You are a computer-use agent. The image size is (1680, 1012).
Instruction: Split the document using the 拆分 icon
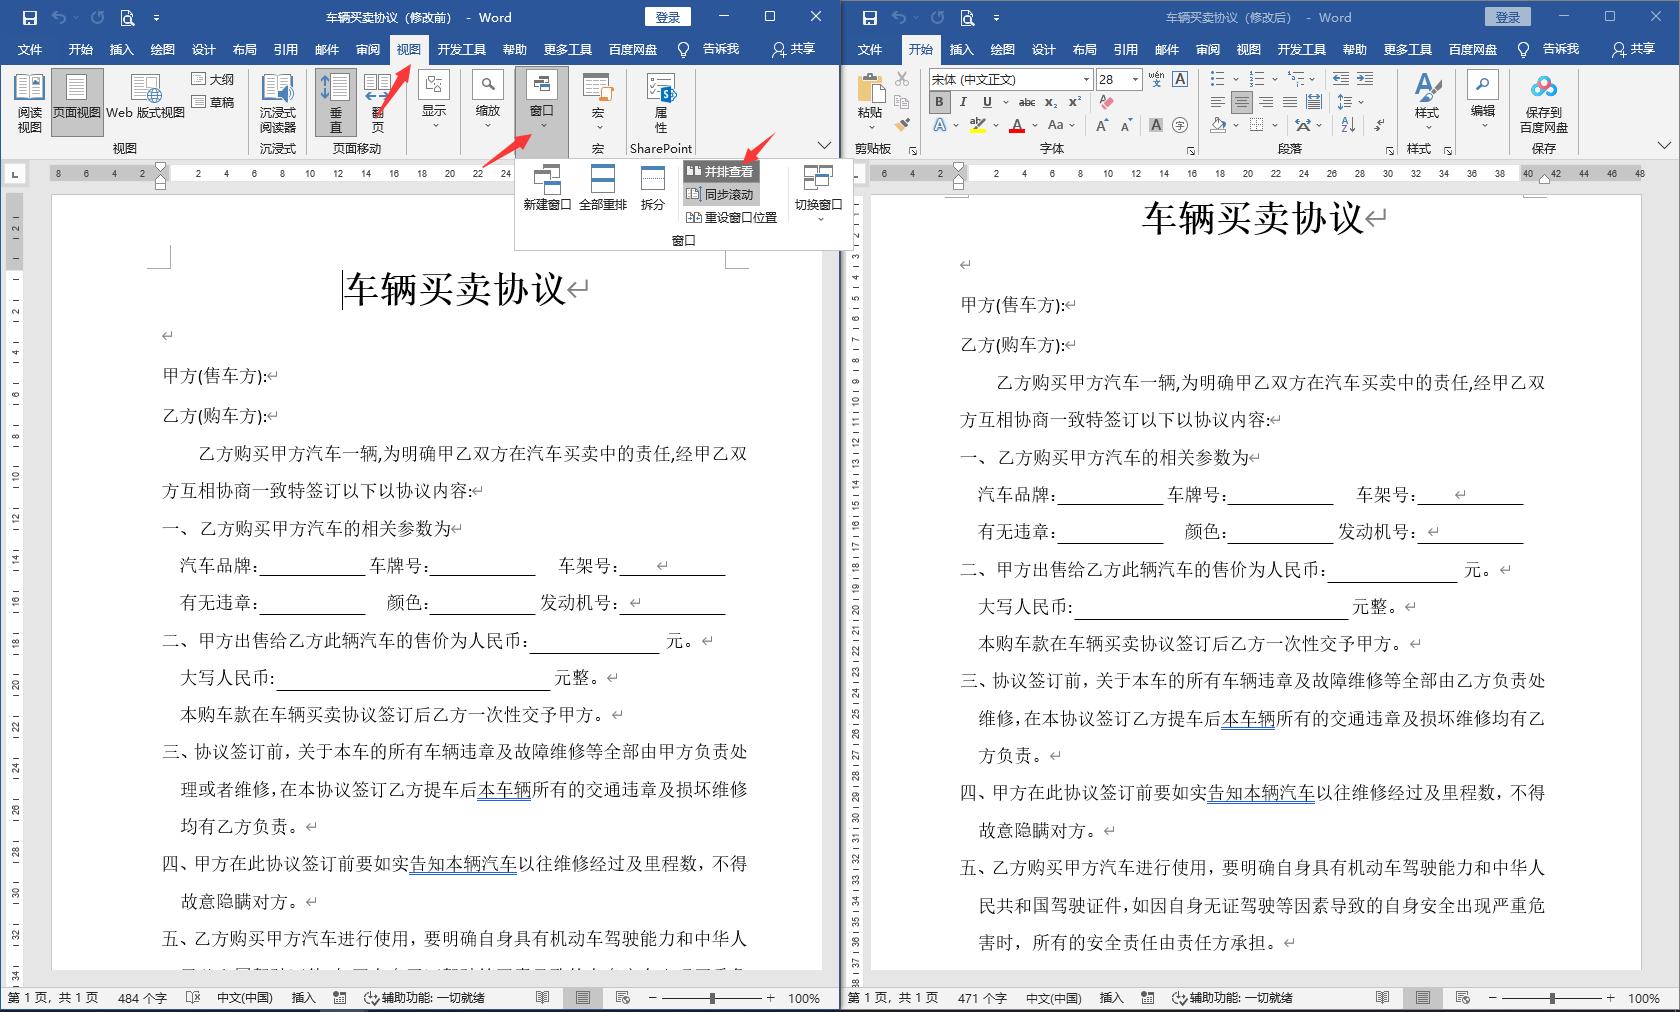(x=652, y=188)
